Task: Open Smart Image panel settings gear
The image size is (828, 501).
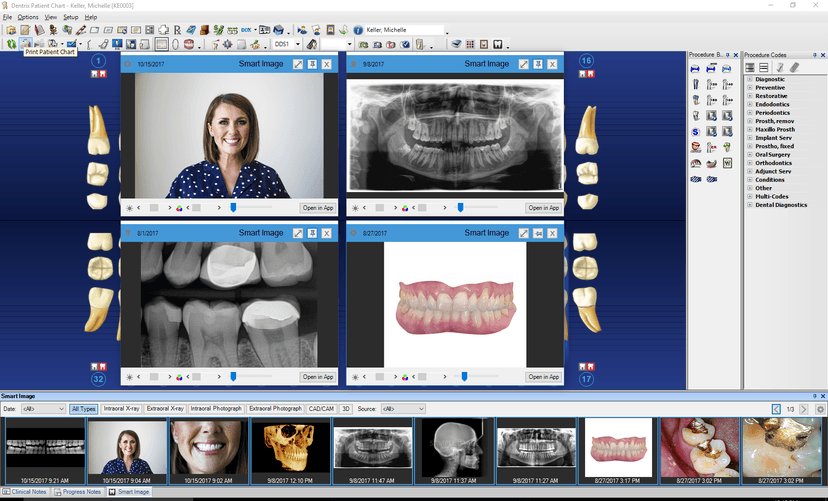Action: click(x=820, y=409)
